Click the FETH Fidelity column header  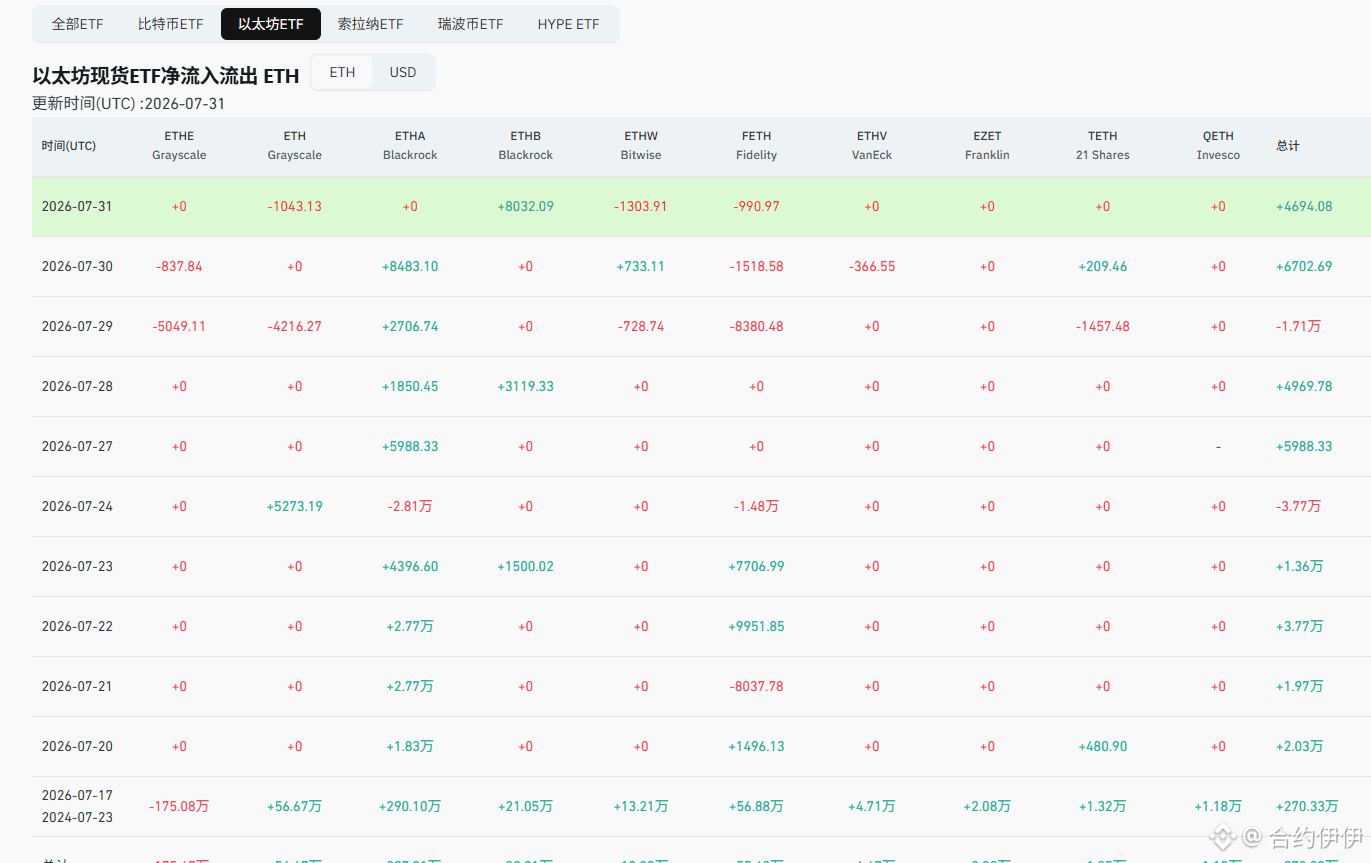756,146
